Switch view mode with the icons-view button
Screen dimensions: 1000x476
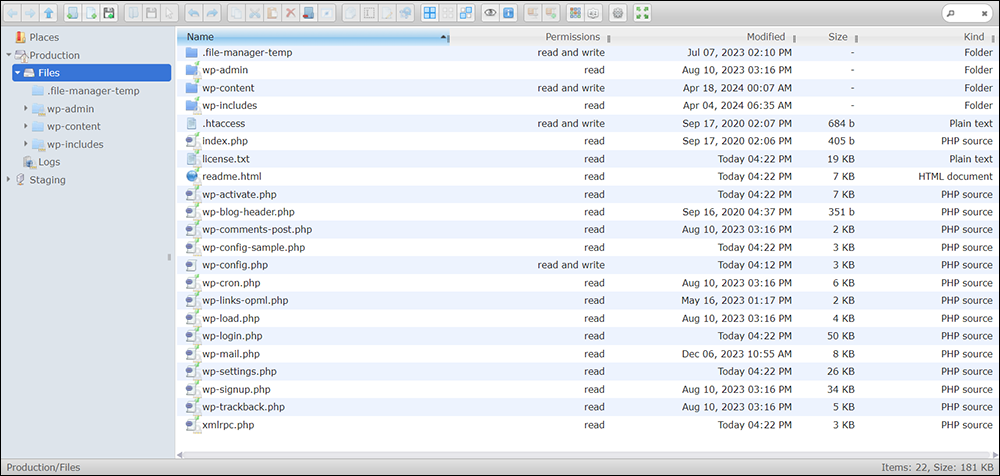575,12
